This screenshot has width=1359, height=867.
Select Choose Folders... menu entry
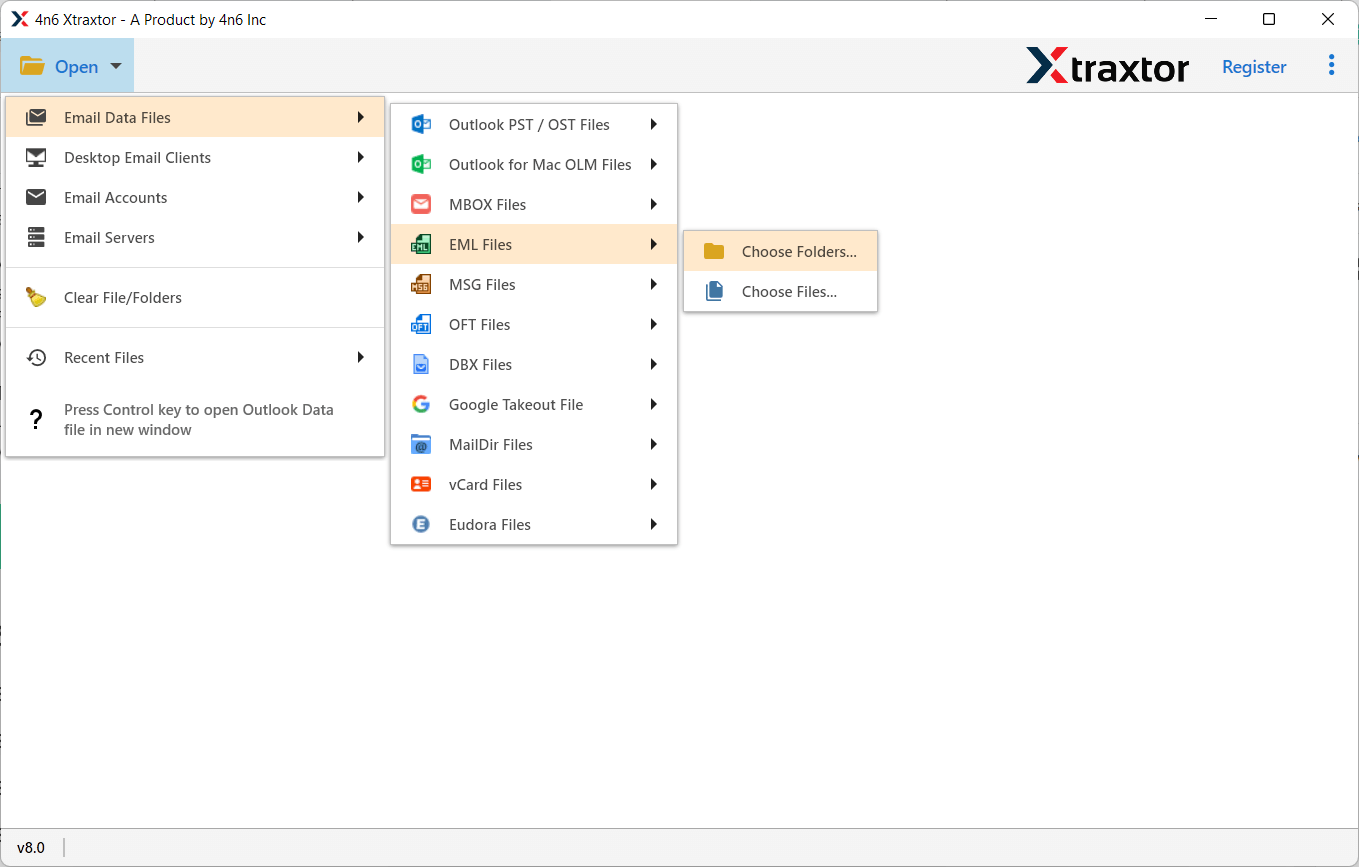(780, 251)
